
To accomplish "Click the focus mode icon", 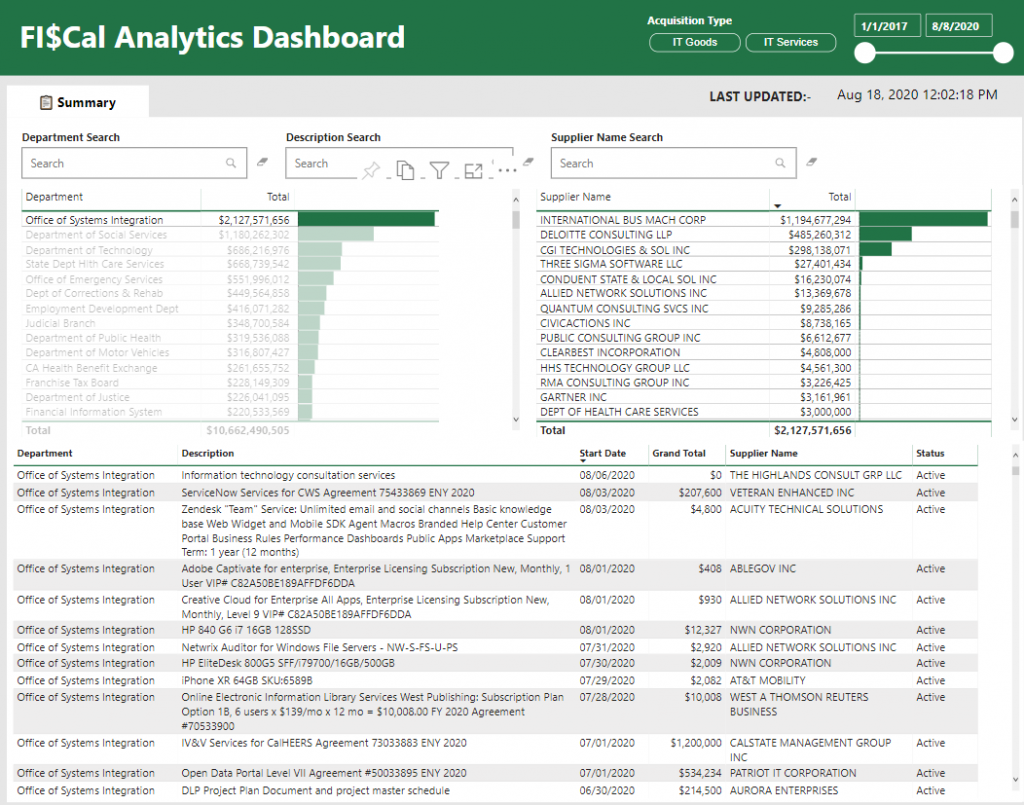I will click(x=473, y=171).
